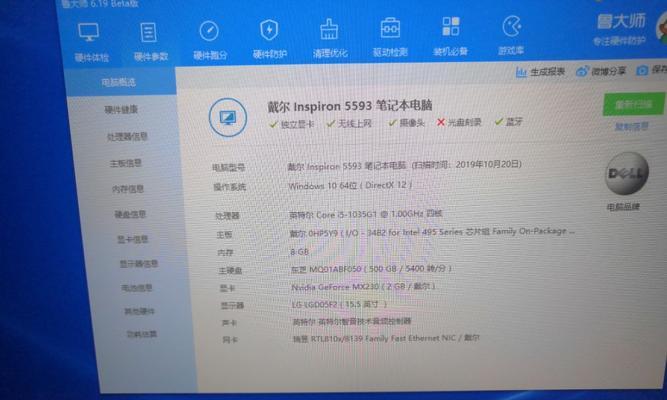Click the 微博分享 icon
The image size is (667, 400).
tap(581, 71)
